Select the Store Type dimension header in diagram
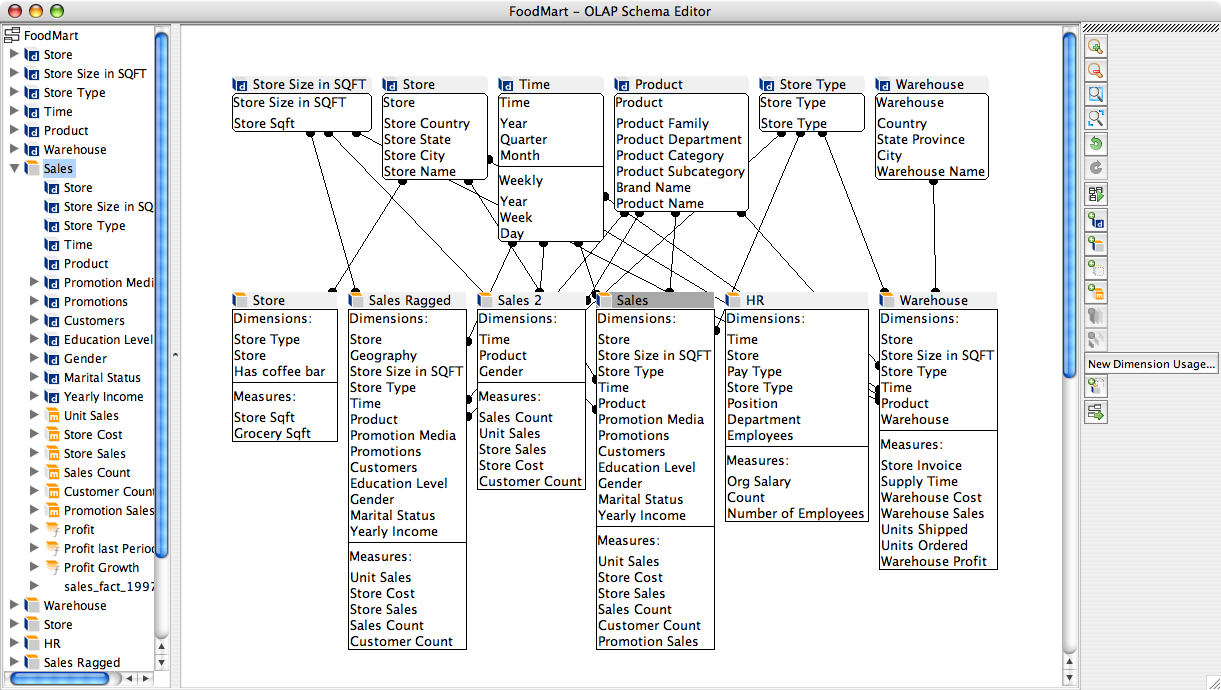The width and height of the screenshot is (1221, 690). click(812, 85)
